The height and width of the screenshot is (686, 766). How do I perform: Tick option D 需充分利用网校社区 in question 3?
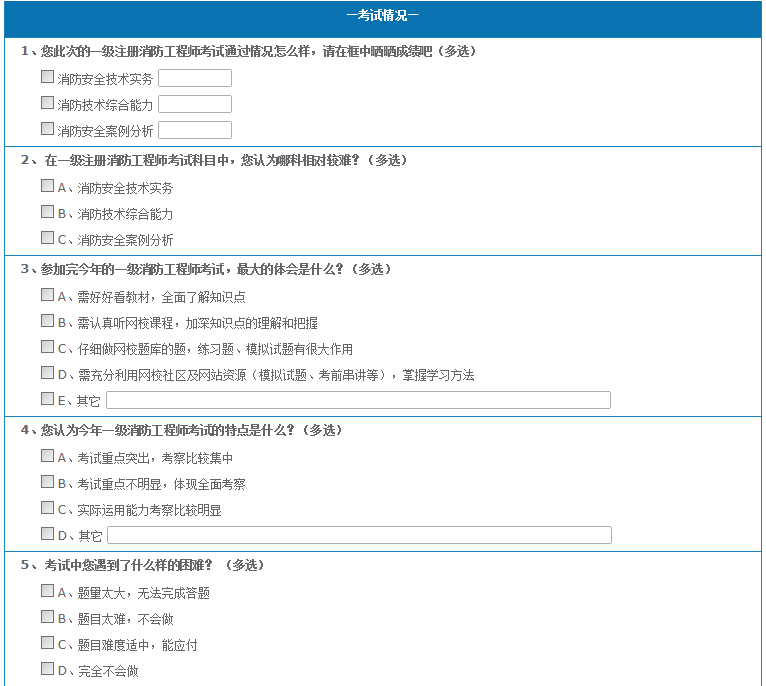pos(47,373)
